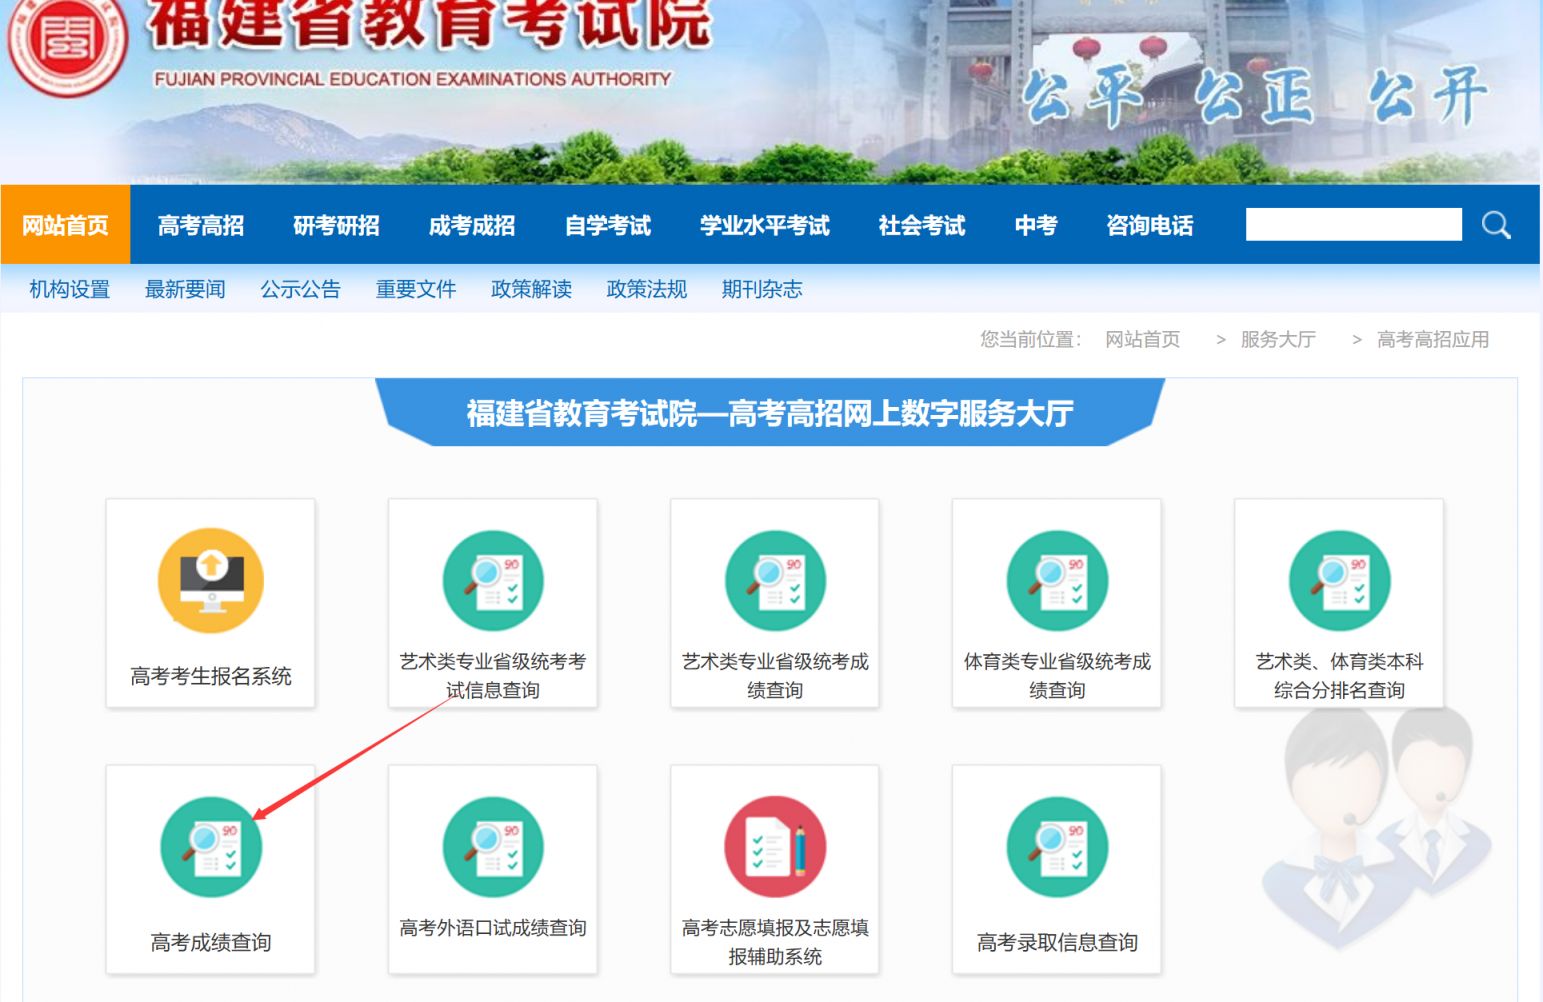Go to 网站首页 in the main navigation

click(66, 225)
